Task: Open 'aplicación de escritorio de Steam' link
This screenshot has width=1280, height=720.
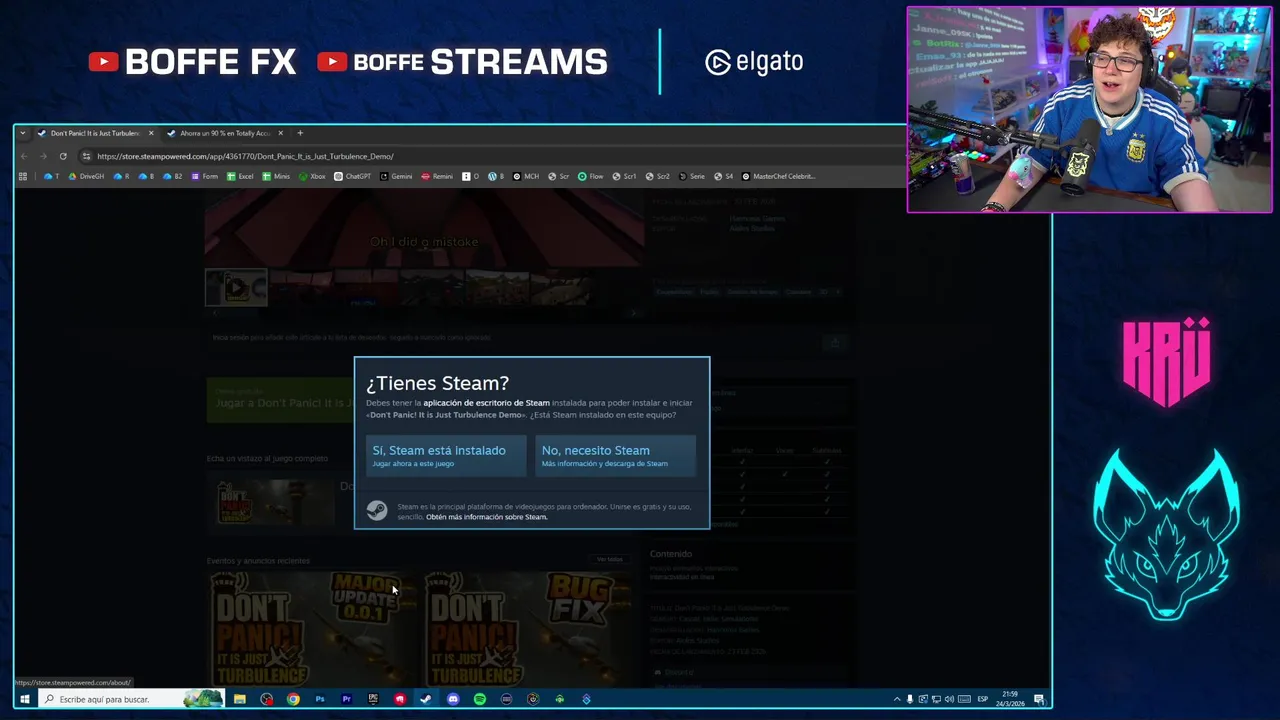Action: [486, 403]
